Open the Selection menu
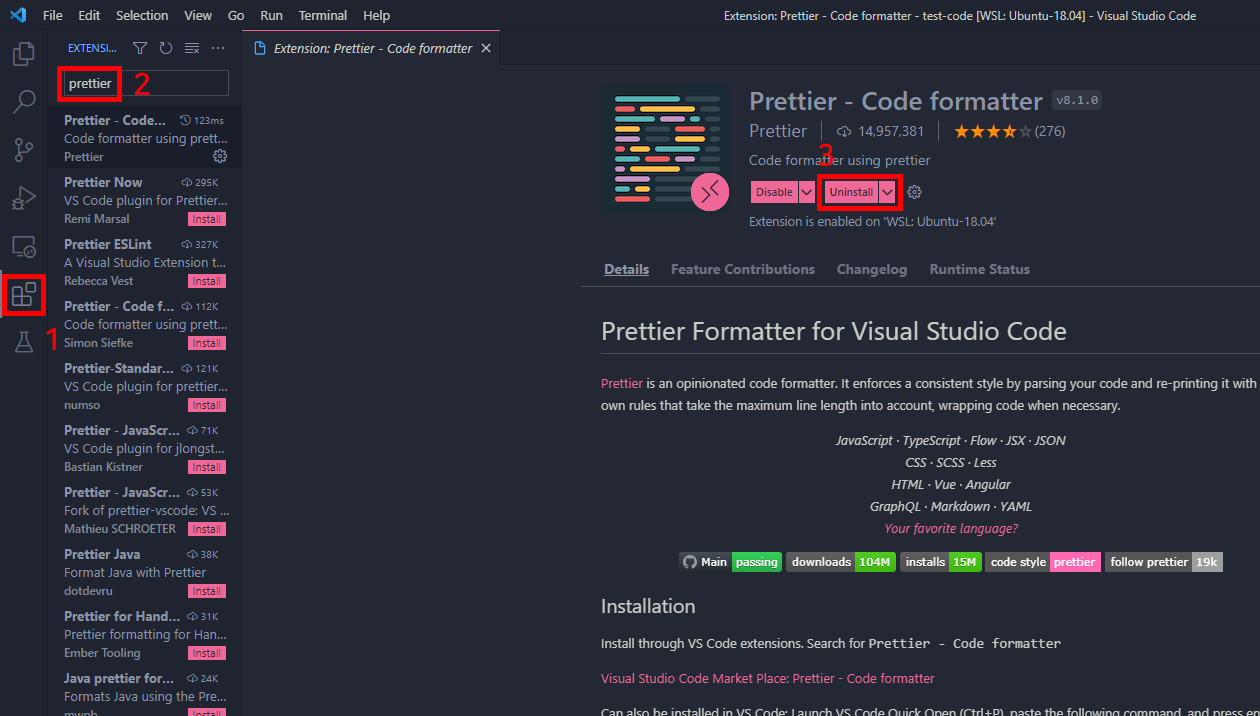This screenshot has width=1260, height=716. pos(142,15)
